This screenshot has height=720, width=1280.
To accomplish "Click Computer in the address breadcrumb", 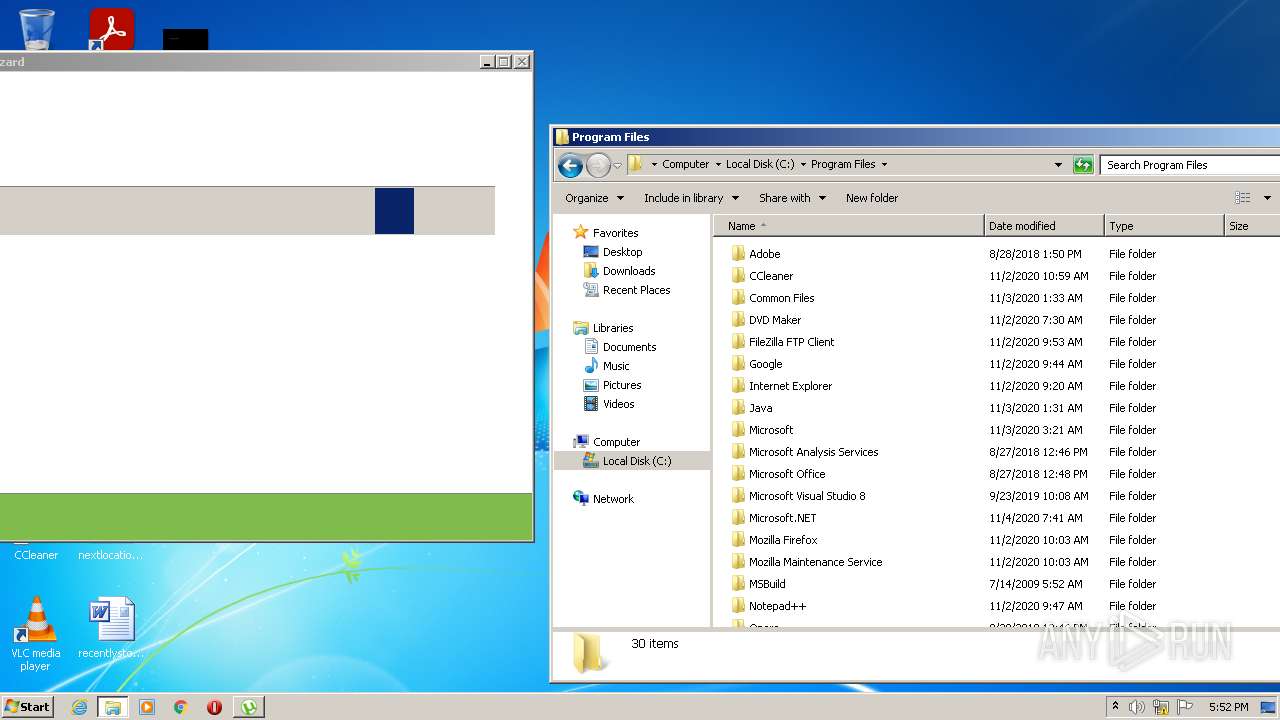I will point(685,165).
